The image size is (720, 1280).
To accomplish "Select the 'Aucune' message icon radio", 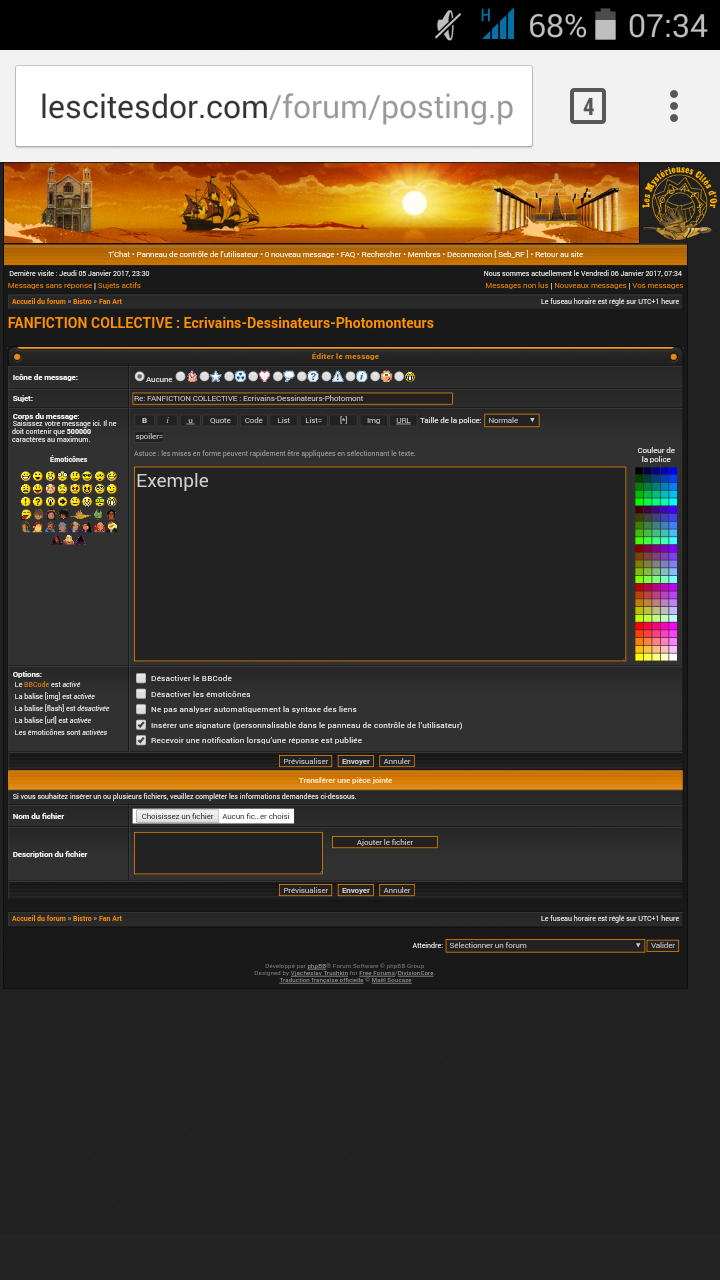I will pos(140,377).
